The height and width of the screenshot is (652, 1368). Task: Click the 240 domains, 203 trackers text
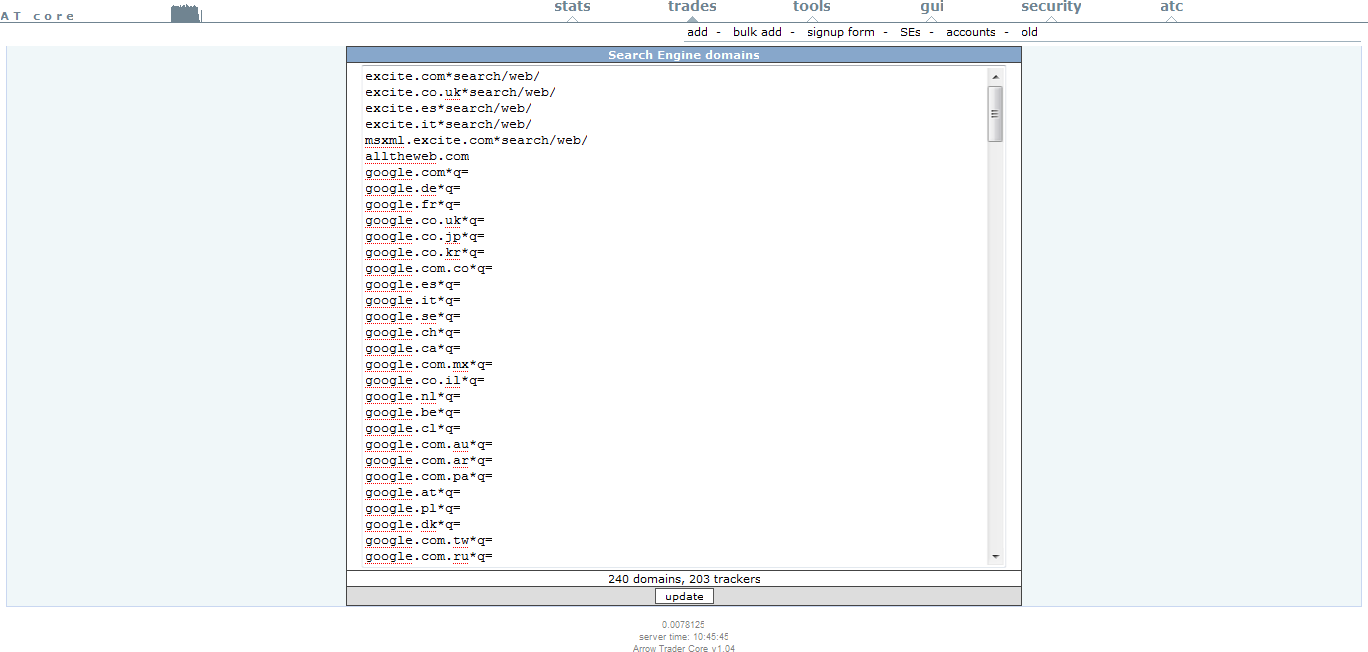684,579
